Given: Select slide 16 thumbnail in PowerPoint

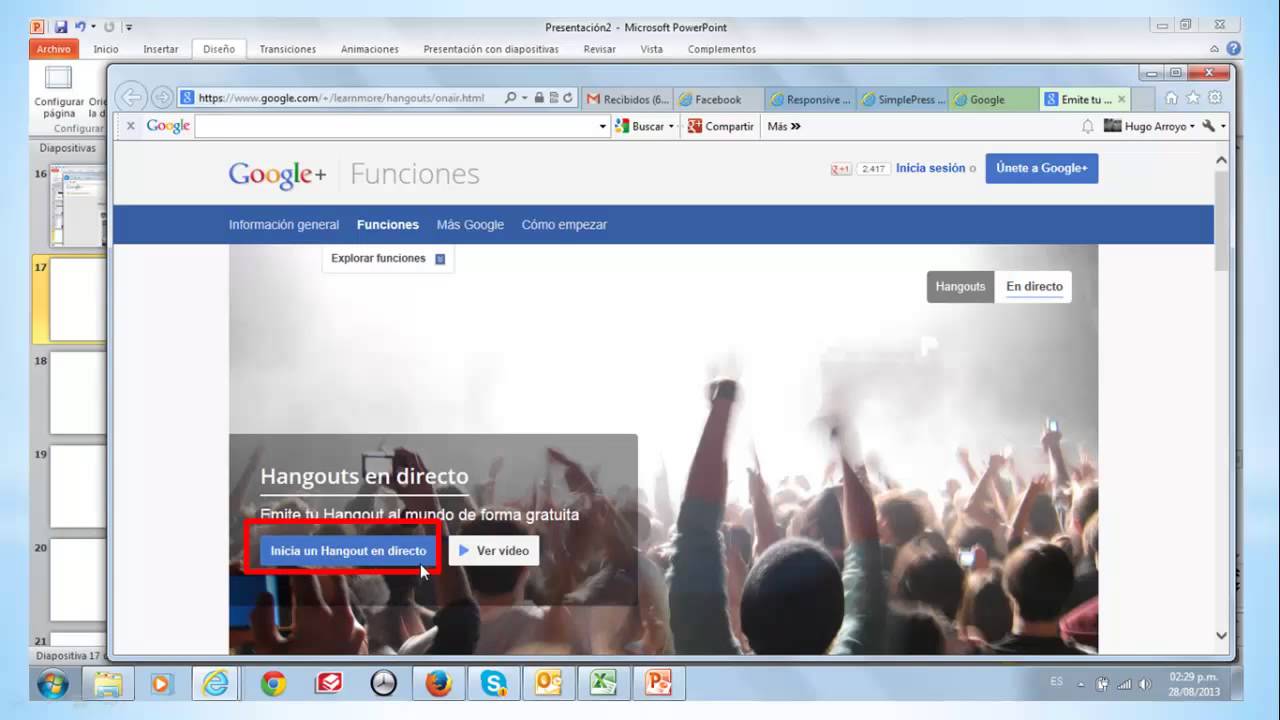Looking at the screenshot, I should [77, 206].
